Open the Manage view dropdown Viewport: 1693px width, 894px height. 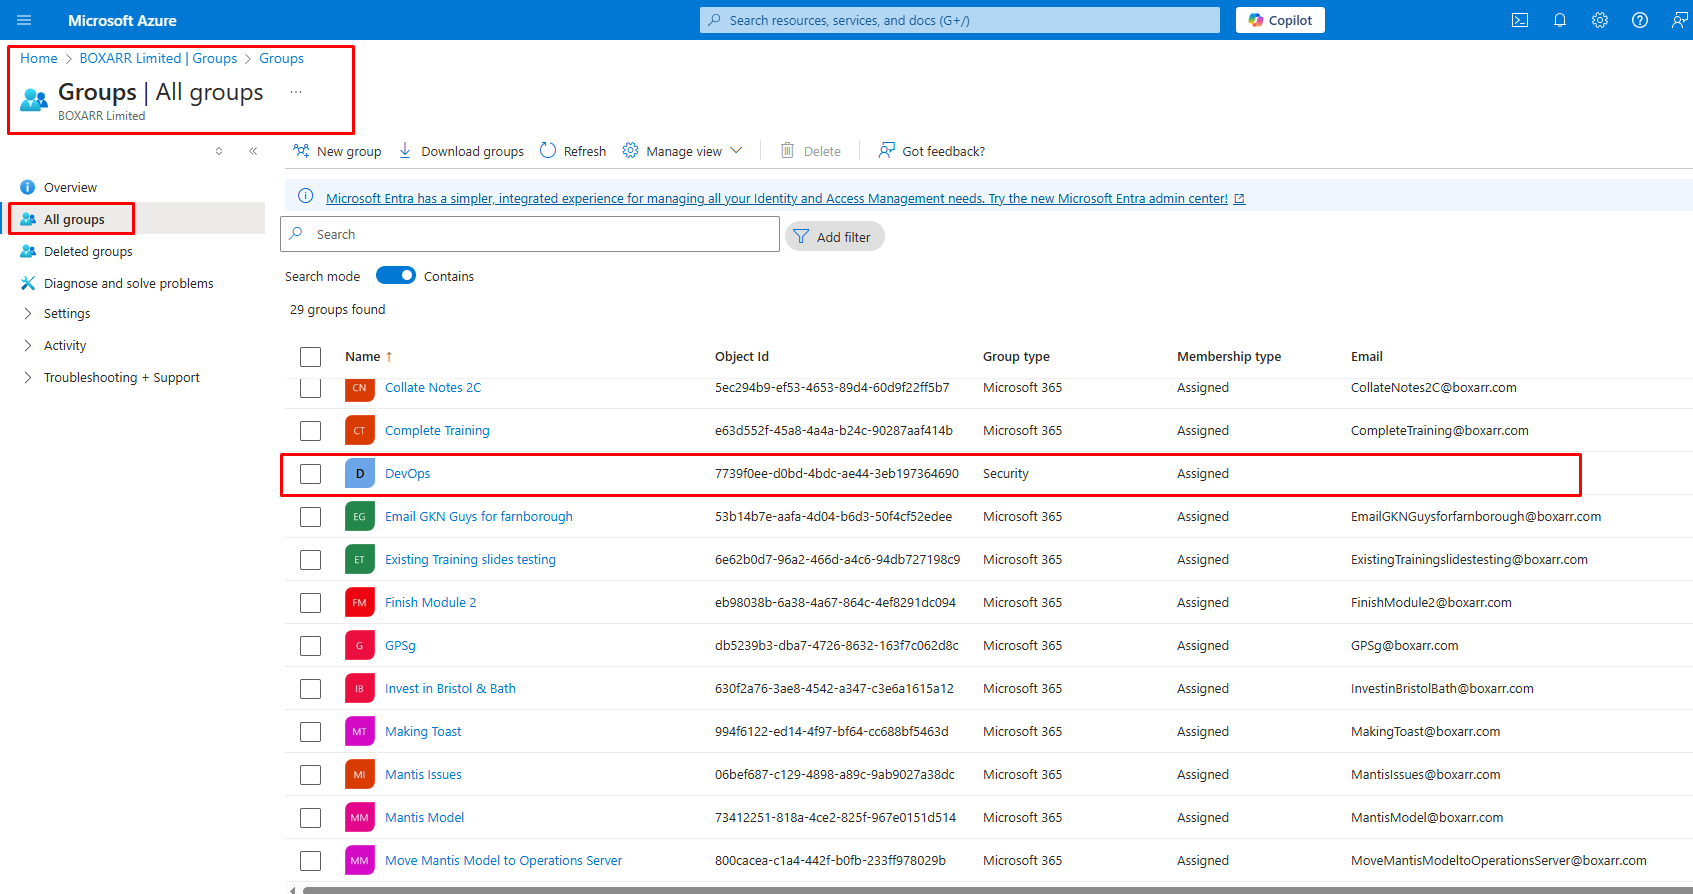click(x=683, y=151)
